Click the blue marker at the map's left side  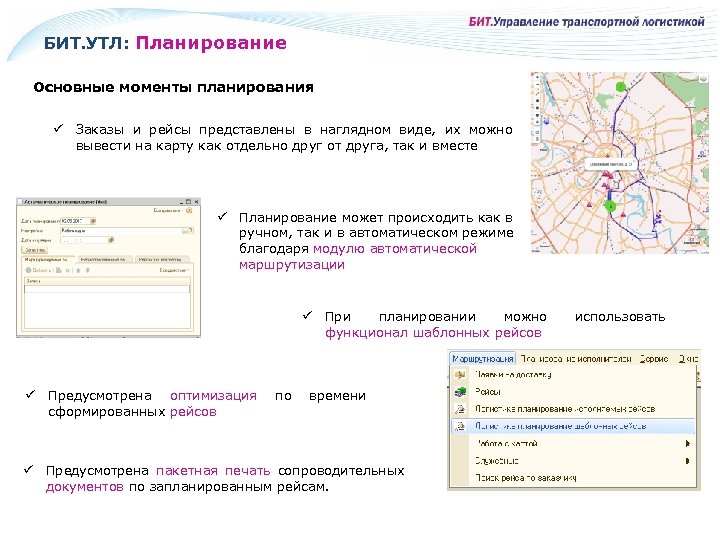click(x=546, y=122)
